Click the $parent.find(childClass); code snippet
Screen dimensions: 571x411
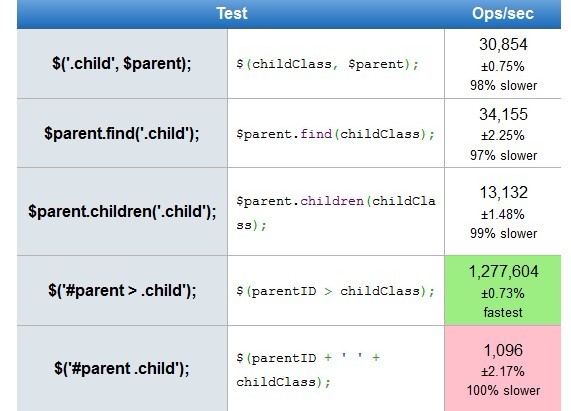(x=335, y=134)
